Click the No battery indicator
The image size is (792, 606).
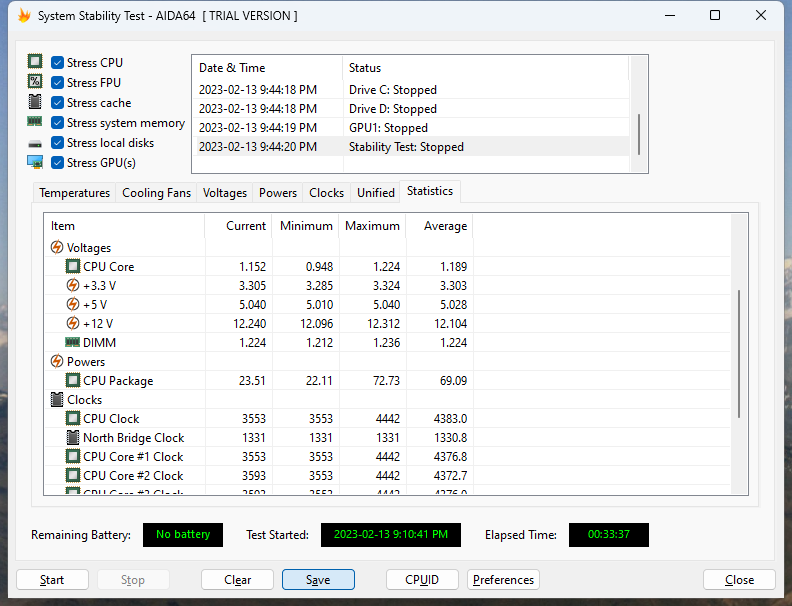[x=183, y=535]
